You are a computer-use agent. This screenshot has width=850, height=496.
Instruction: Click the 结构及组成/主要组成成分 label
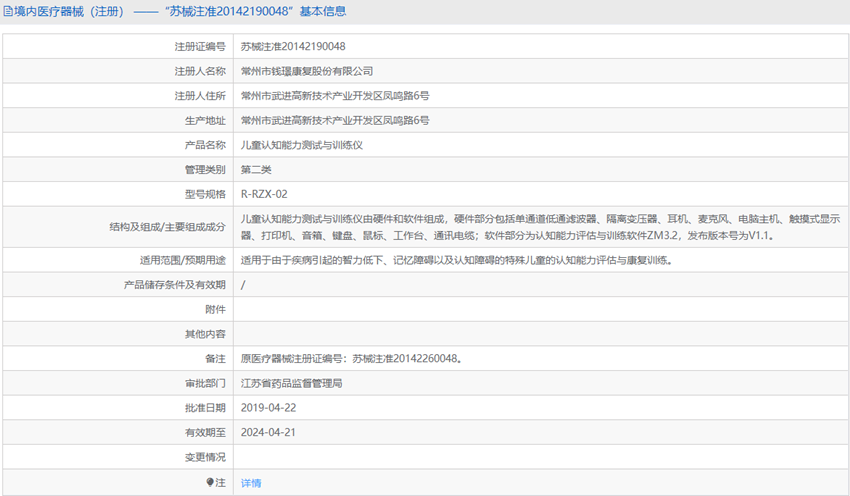click(x=168, y=227)
